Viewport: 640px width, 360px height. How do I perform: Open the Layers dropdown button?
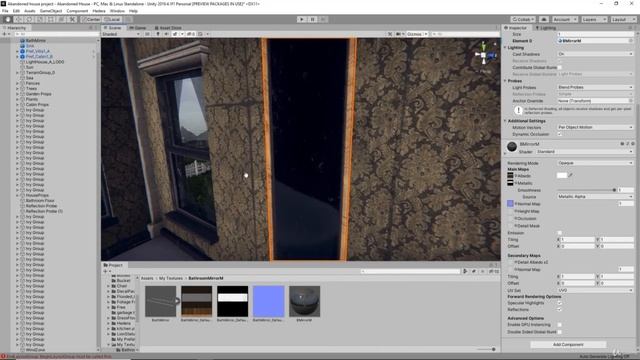pyautogui.click(x=593, y=19)
